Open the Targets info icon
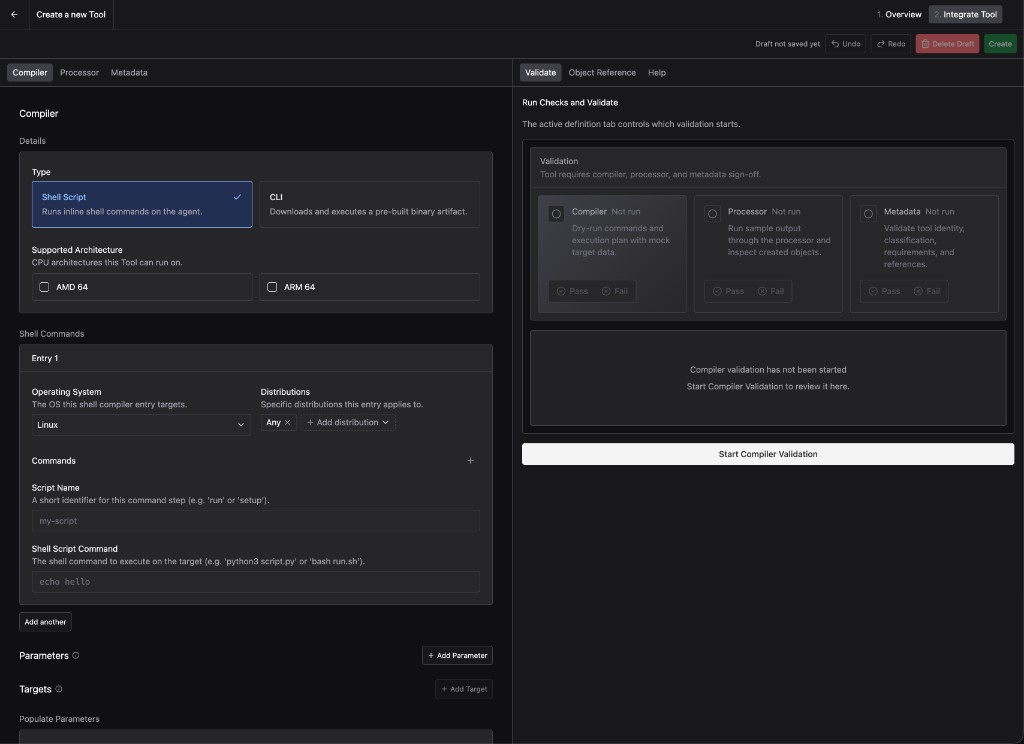 tap(59, 689)
